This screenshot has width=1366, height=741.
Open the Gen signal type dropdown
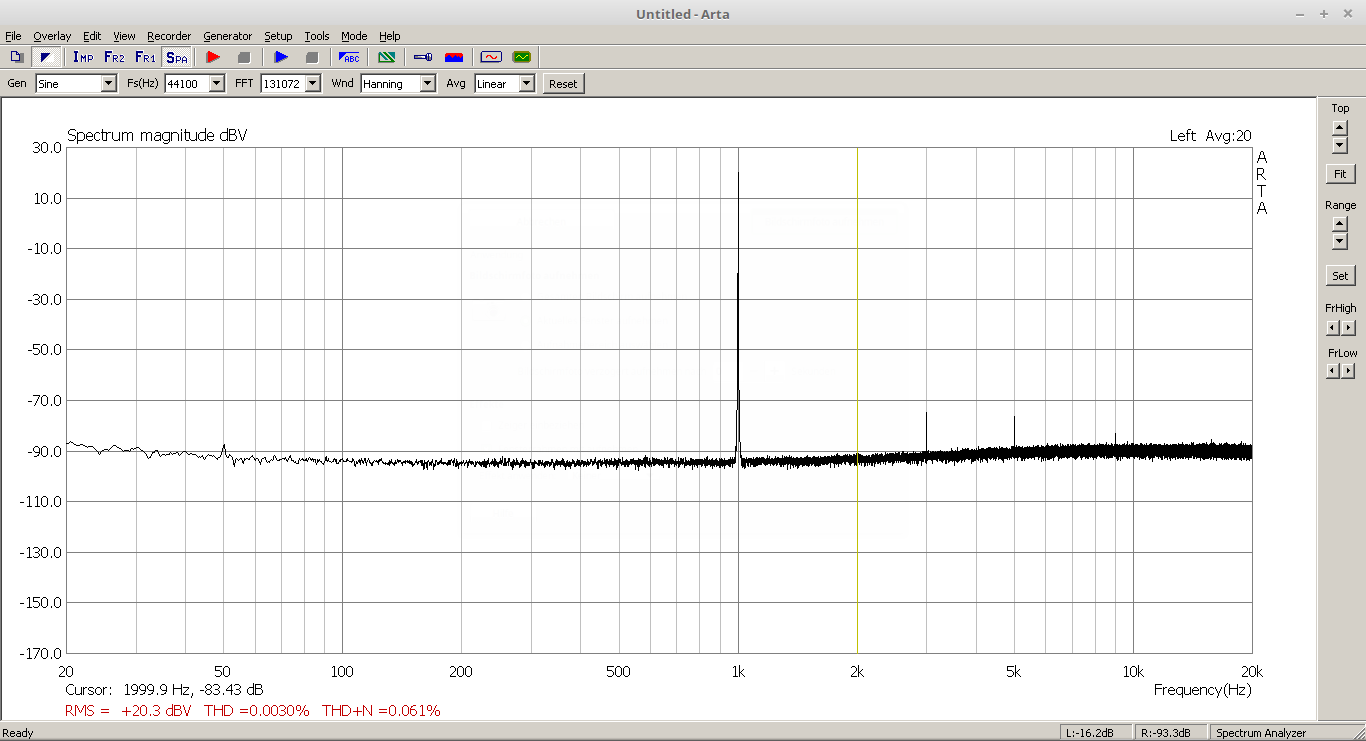(x=108, y=84)
